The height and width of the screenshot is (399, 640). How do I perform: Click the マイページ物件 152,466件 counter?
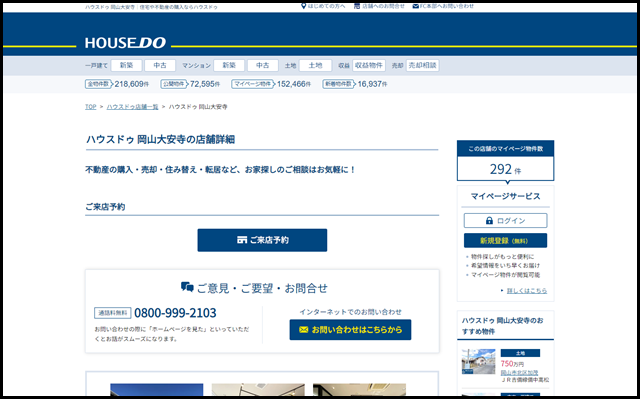click(271, 84)
